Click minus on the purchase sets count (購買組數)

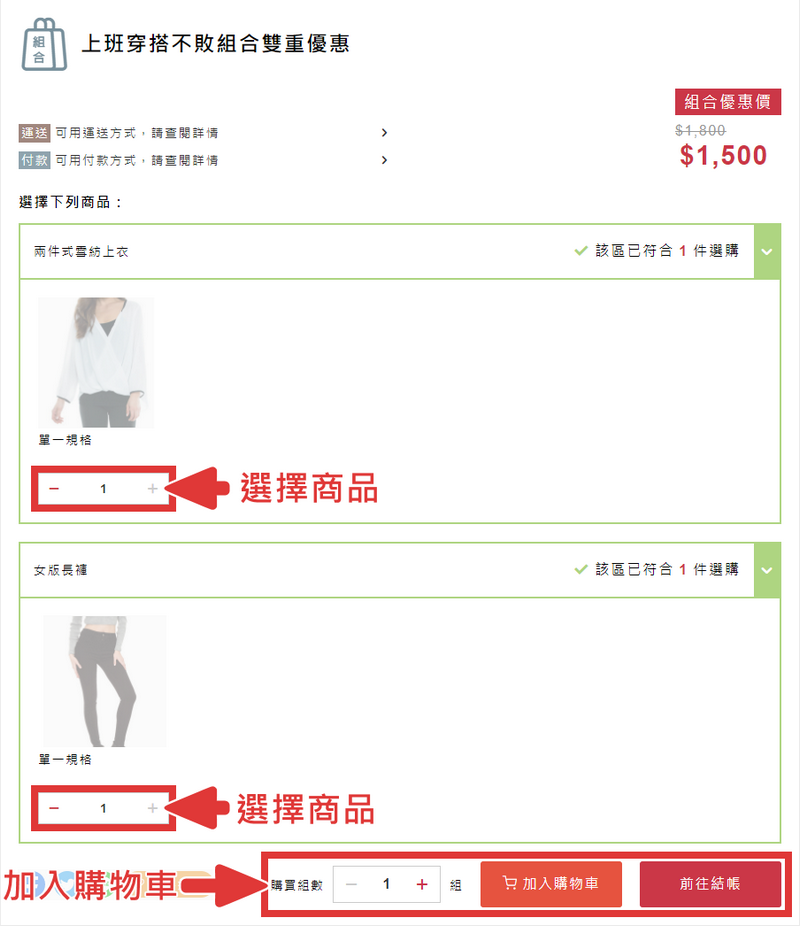pyautogui.click(x=351, y=884)
